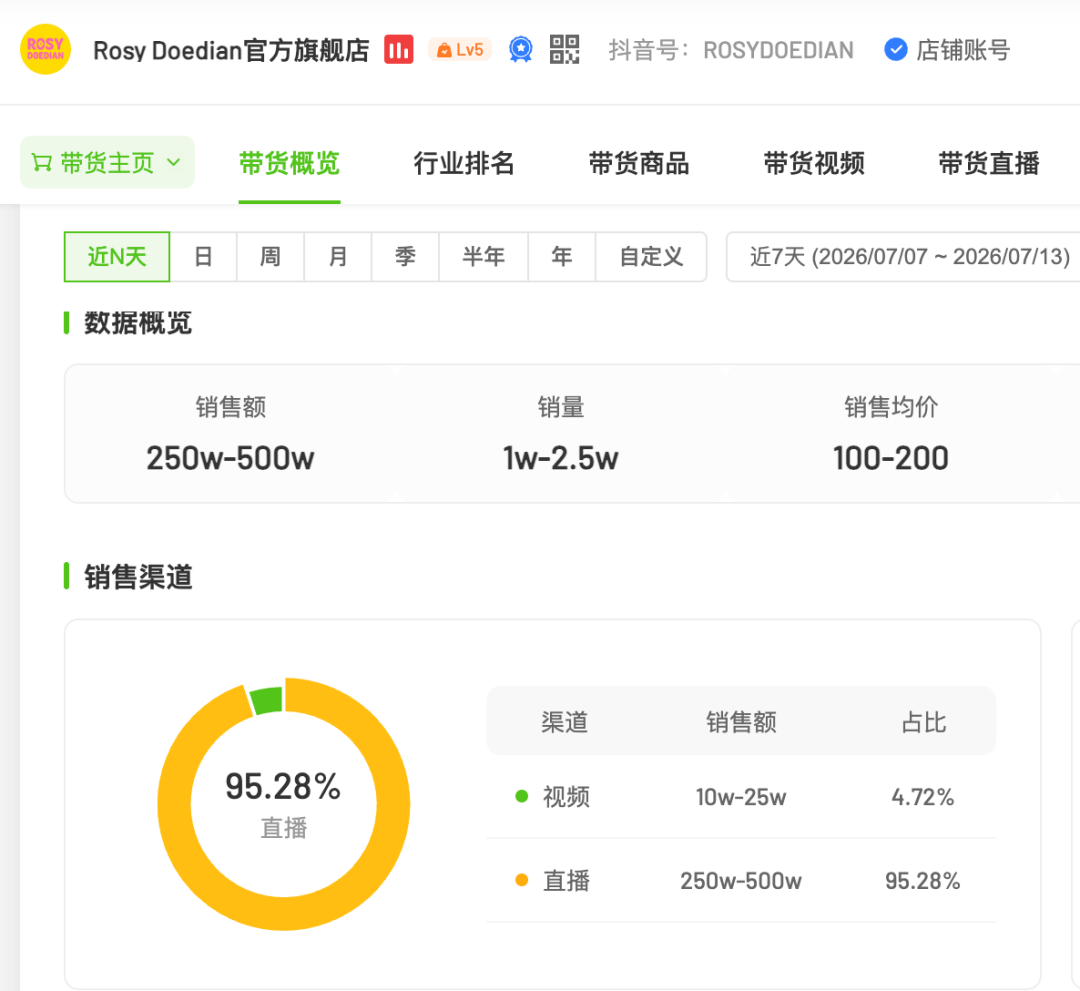Click the 销售均价 100-200 value
1080x991 pixels.
coord(891,459)
